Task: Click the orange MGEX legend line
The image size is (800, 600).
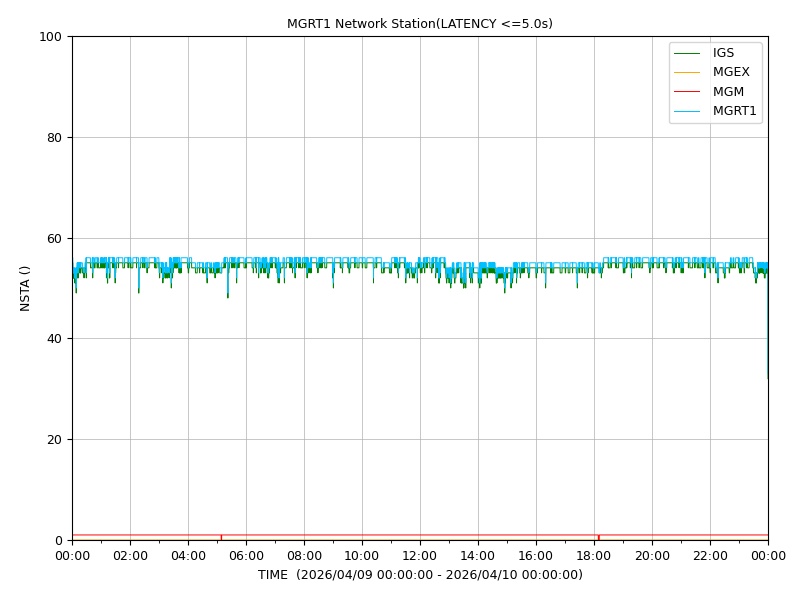Action: tap(687, 72)
